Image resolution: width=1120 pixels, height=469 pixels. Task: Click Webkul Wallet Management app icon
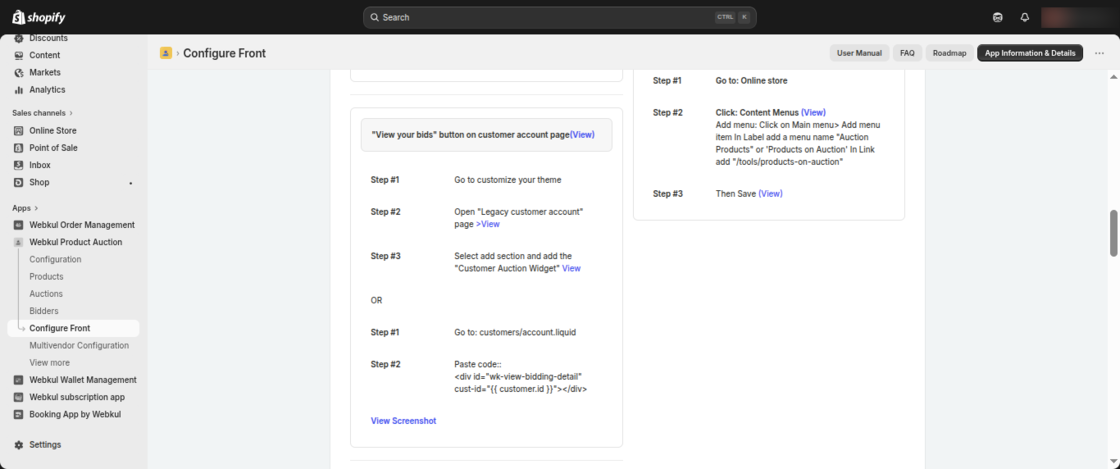[19, 380]
